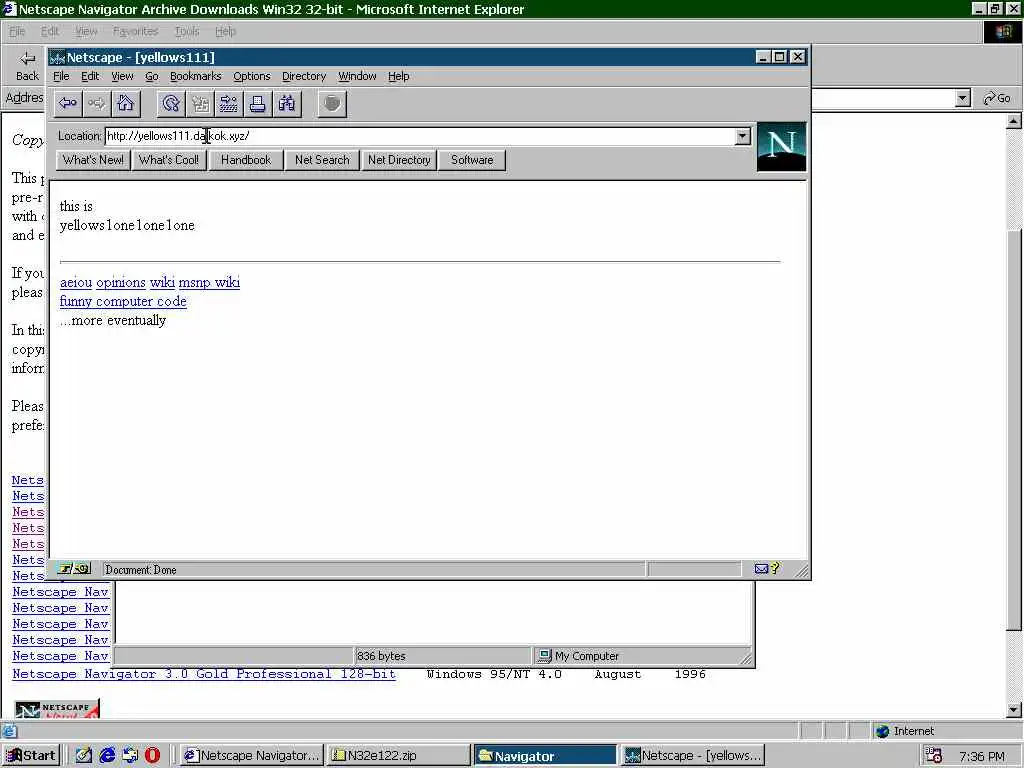This screenshot has height=768, width=1024.
Task: Open the Location history dropdown arrow
Action: [743, 136]
